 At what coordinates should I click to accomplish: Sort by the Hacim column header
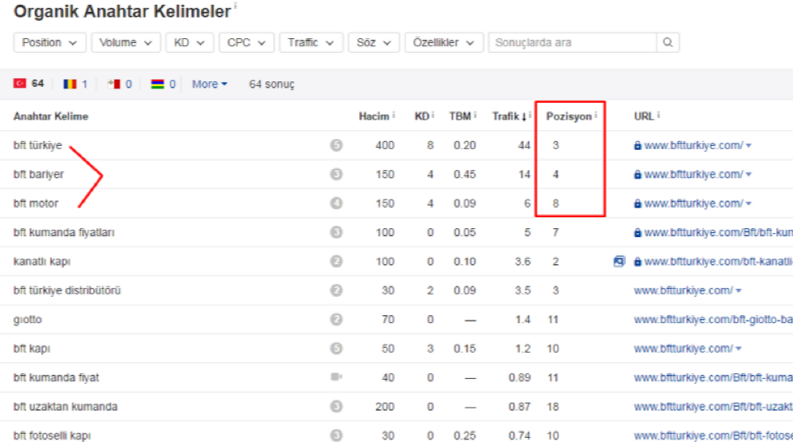coord(374,116)
